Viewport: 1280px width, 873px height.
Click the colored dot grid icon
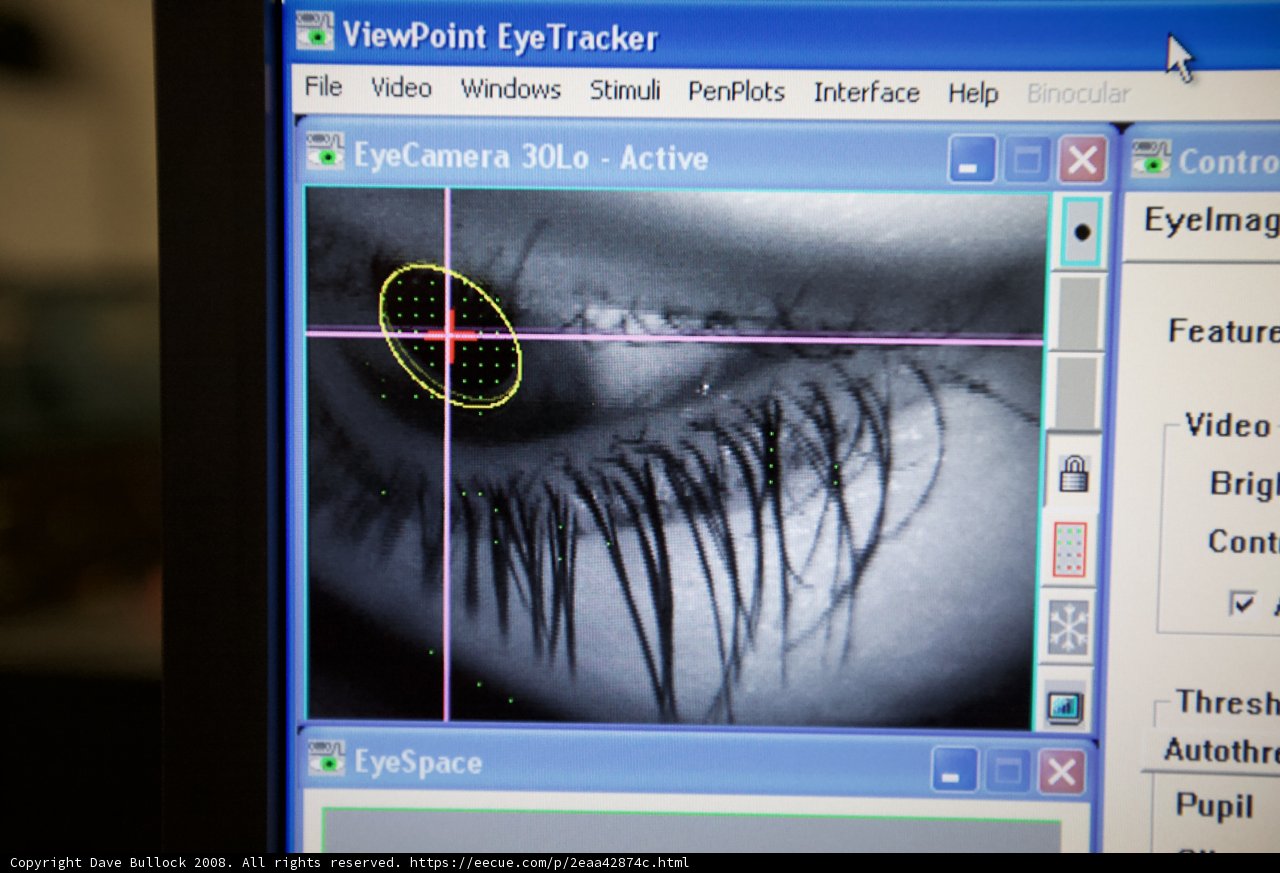point(1070,550)
